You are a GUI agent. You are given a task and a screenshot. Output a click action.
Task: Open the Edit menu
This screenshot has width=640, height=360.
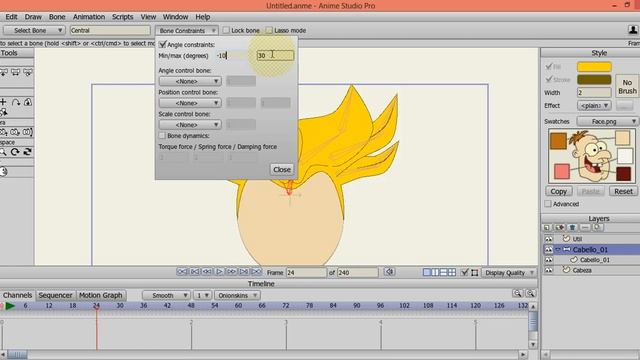coord(11,17)
